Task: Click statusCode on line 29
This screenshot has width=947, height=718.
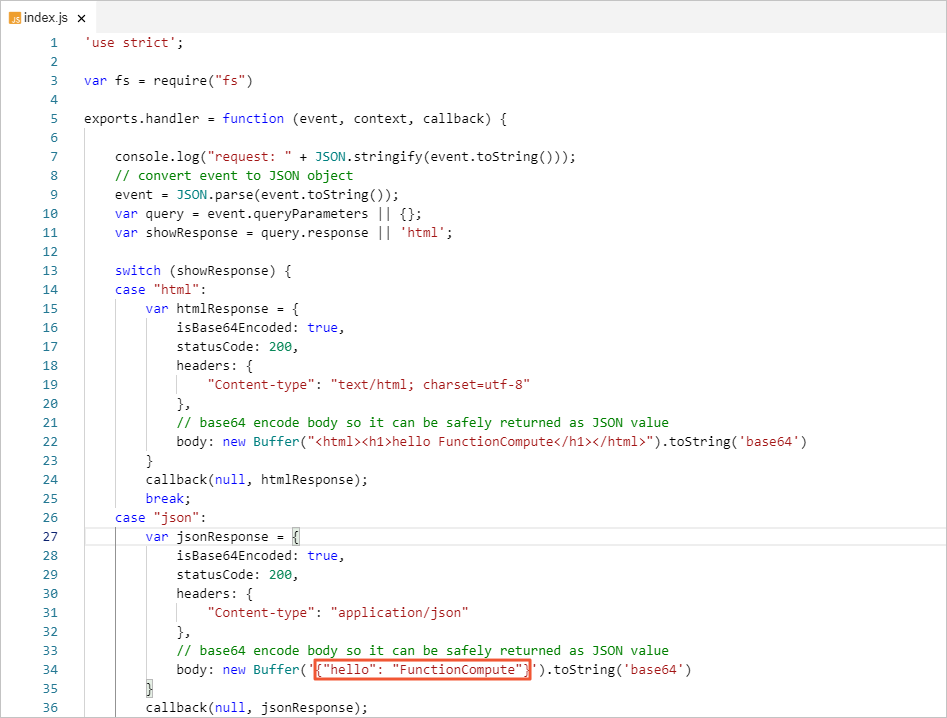Action: tap(214, 575)
